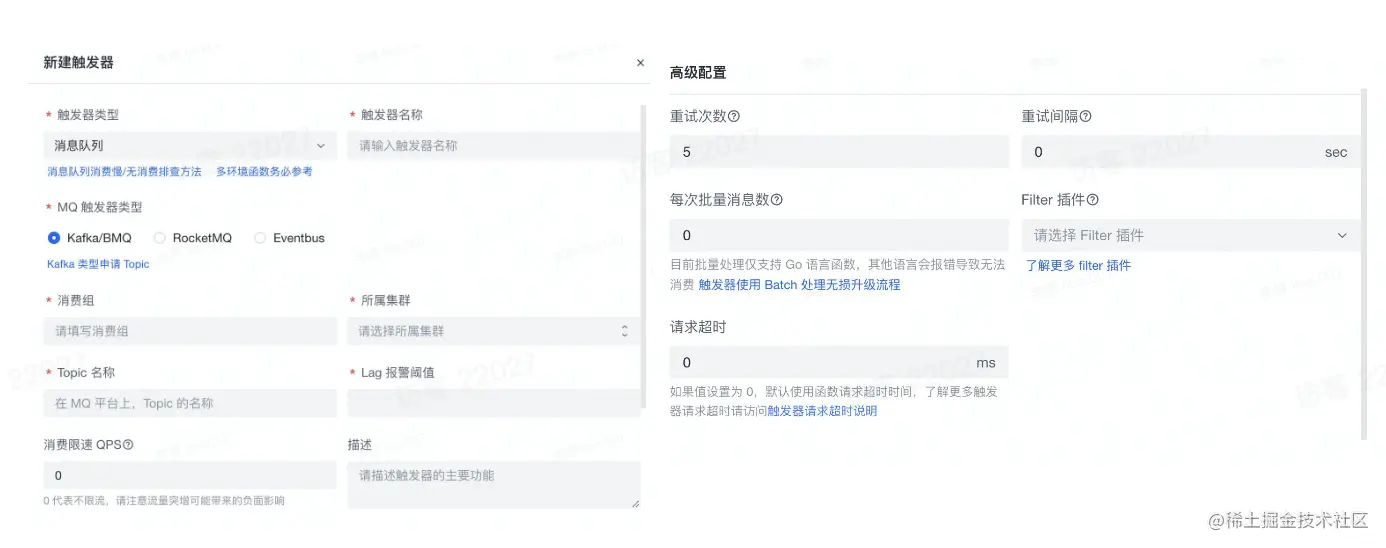Click the 消费组 input field
The image size is (1386, 548).
(x=190, y=331)
